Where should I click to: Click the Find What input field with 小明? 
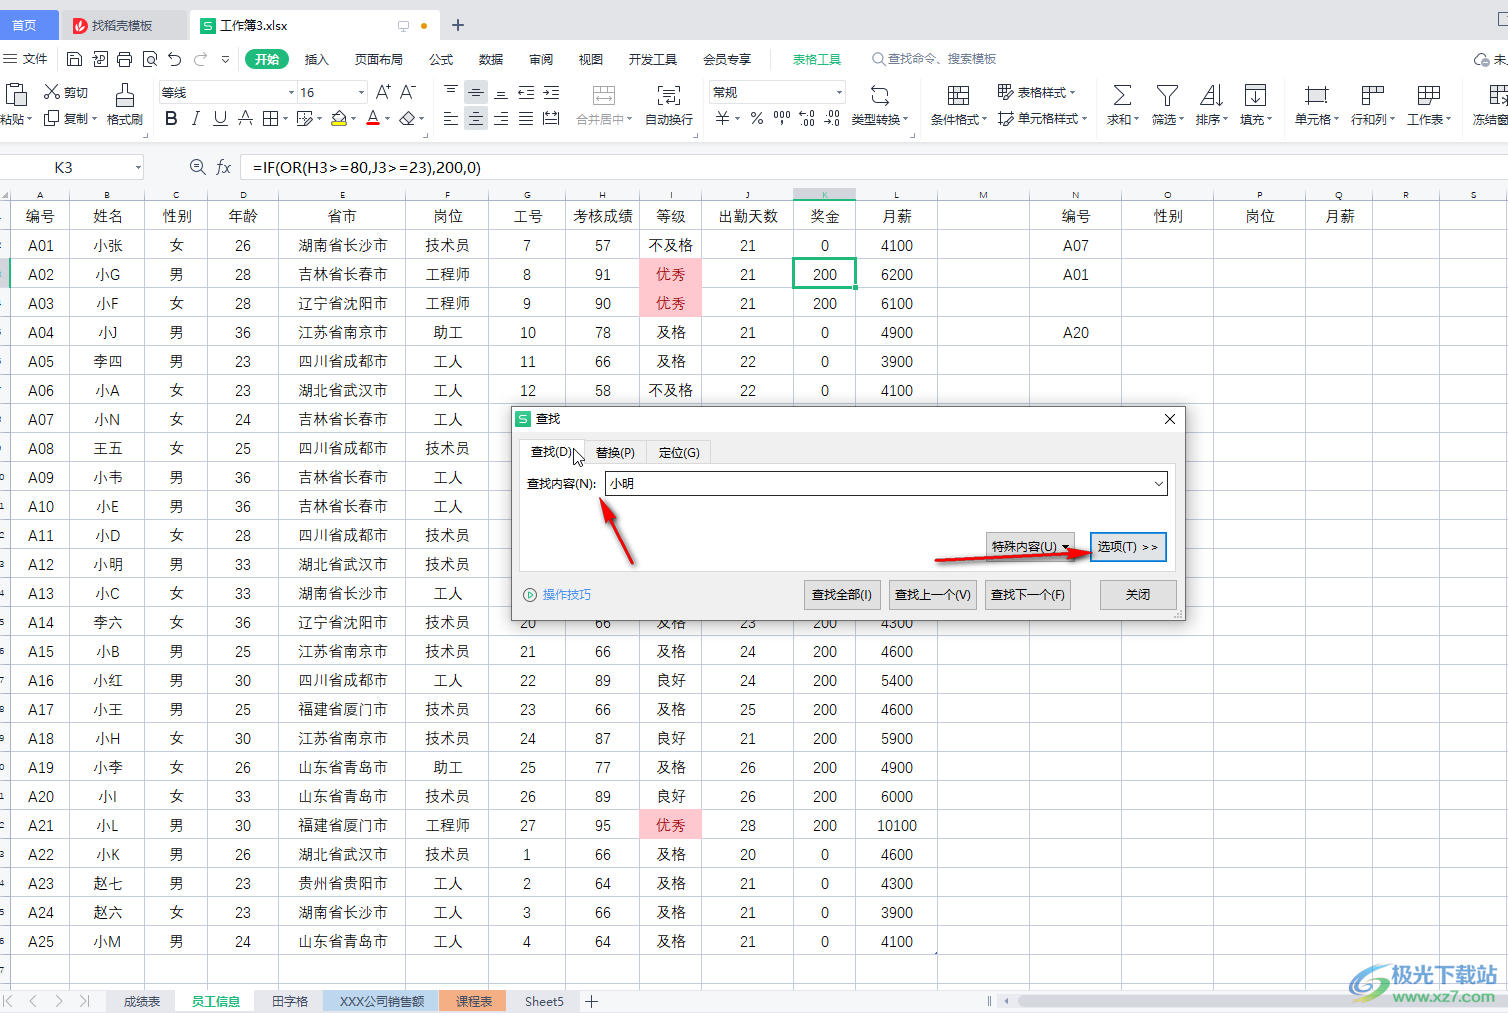886,483
